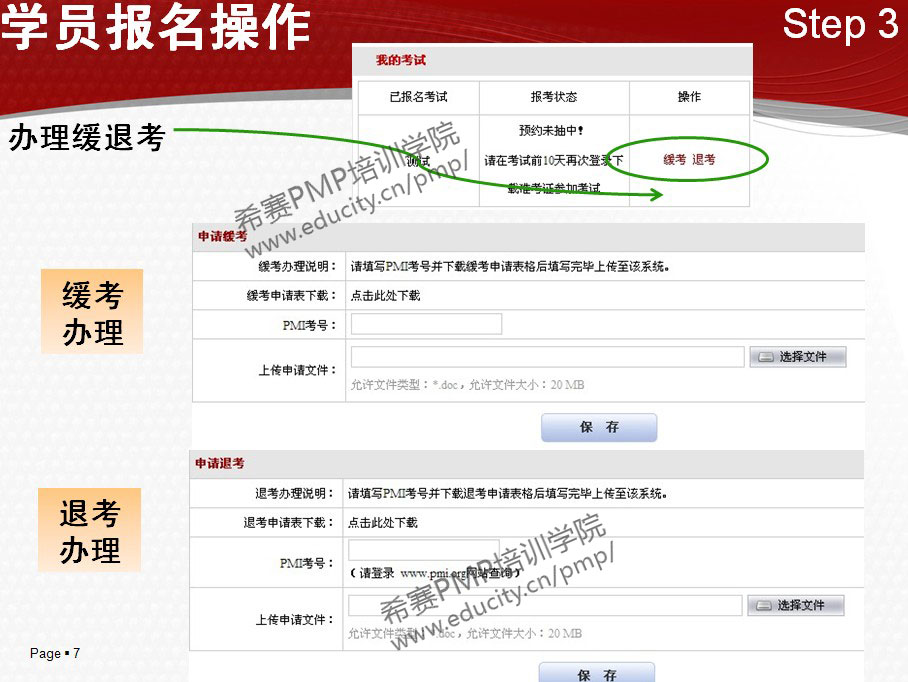Click the 操作 column header
The image size is (908, 682).
689,97
